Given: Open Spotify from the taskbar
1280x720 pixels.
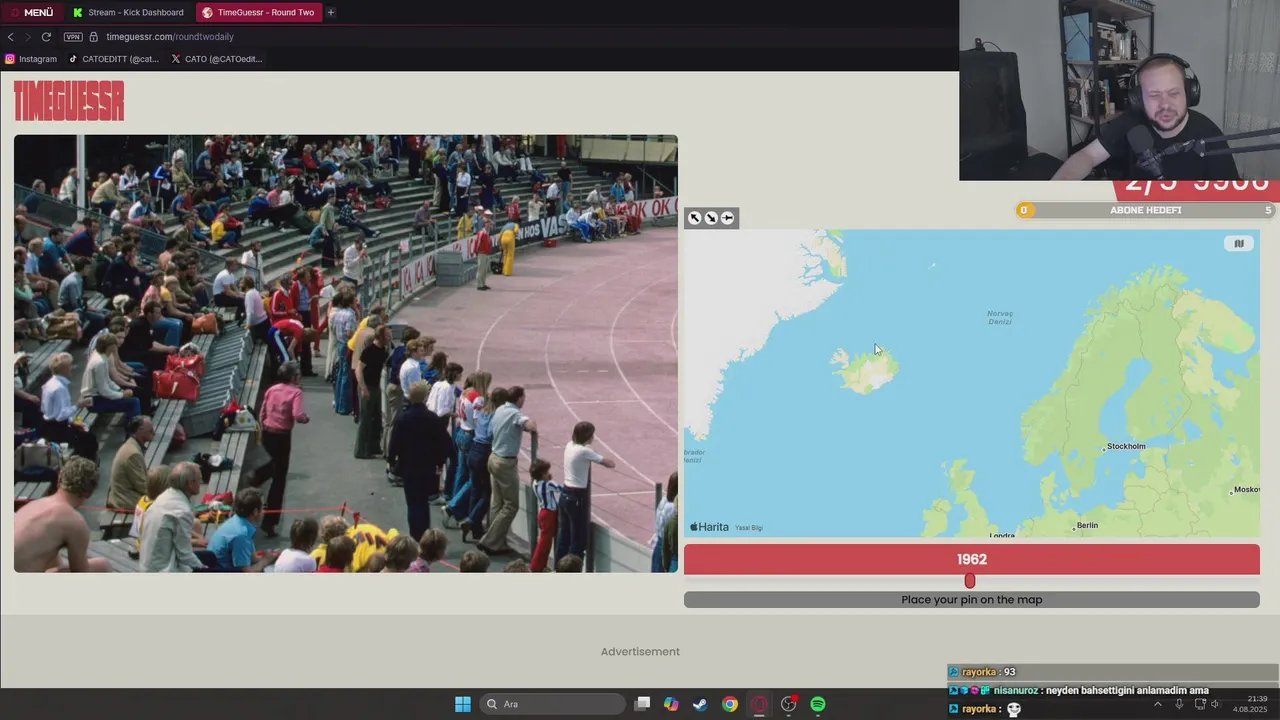Looking at the screenshot, I should (818, 704).
